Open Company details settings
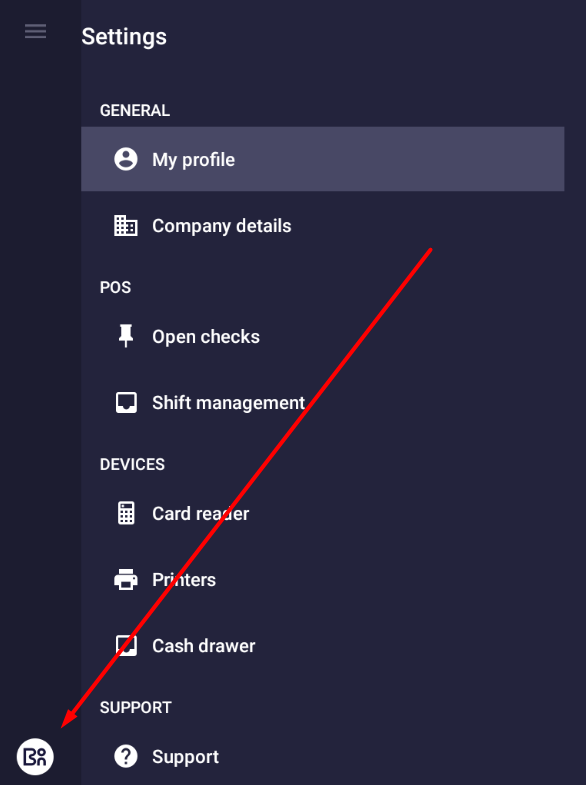 click(323, 225)
